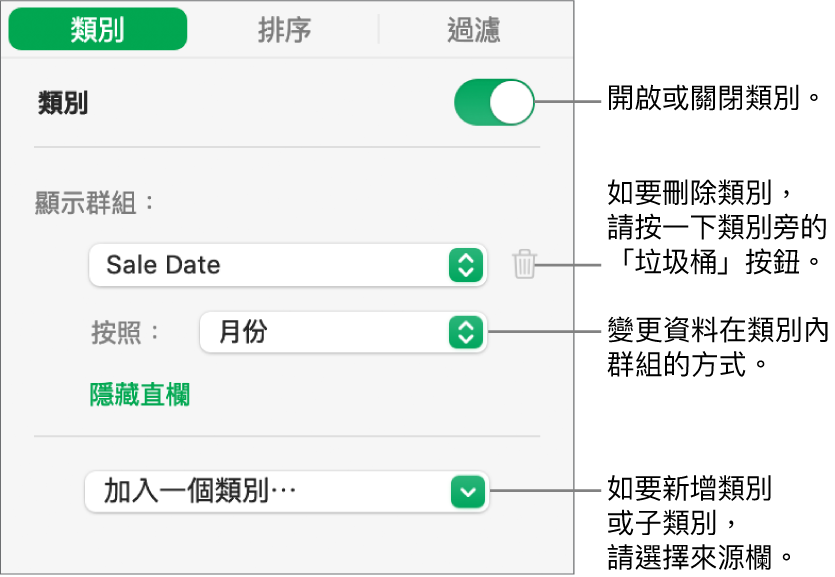Click the chevron icon on the 月份 popup
Screen dimensions: 835x577
(x=464, y=333)
